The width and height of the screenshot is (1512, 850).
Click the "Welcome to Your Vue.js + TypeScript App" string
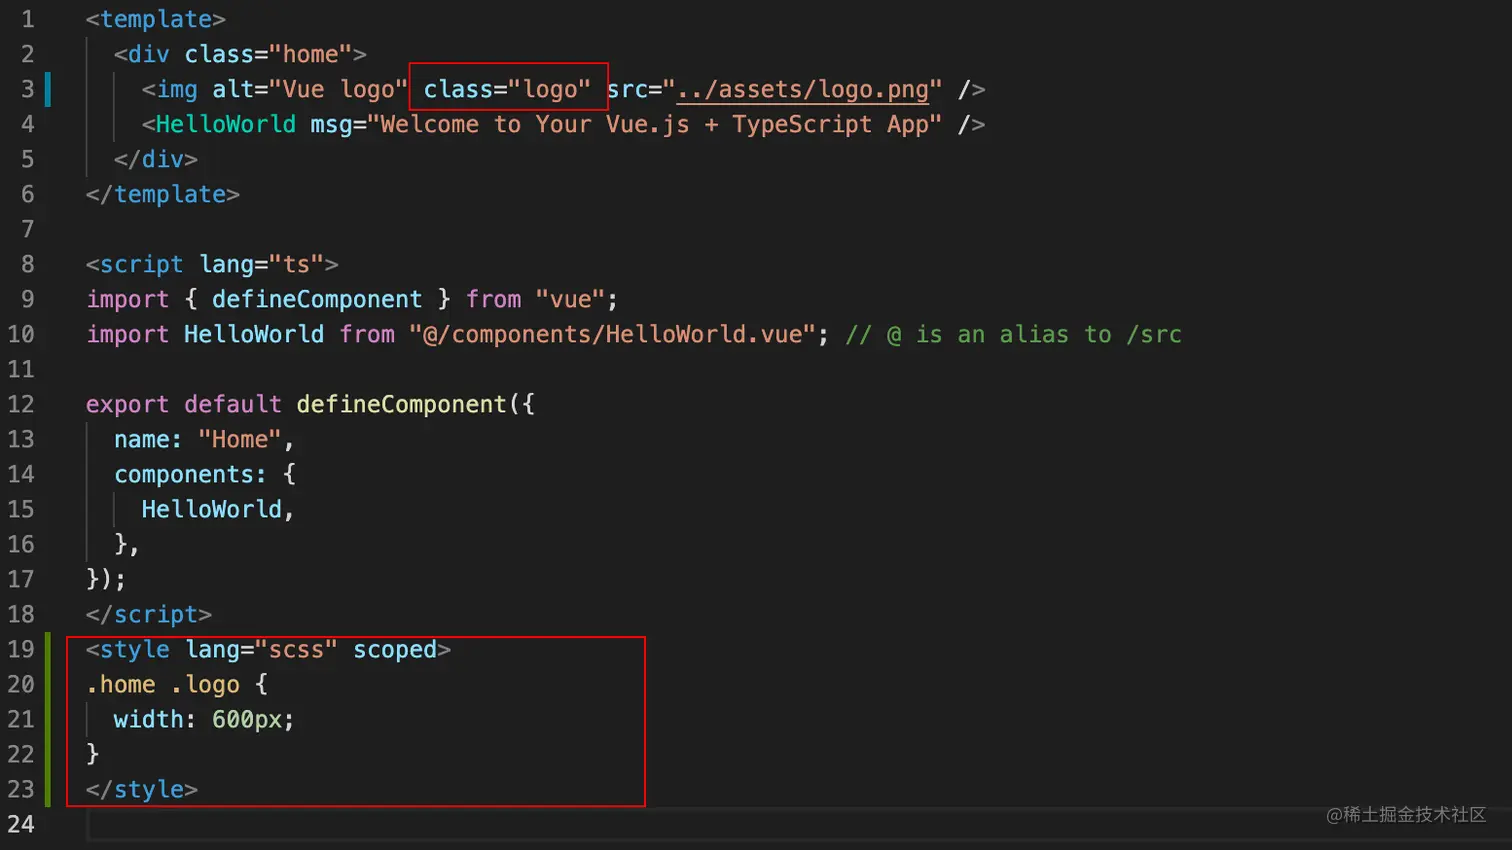click(x=655, y=124)
